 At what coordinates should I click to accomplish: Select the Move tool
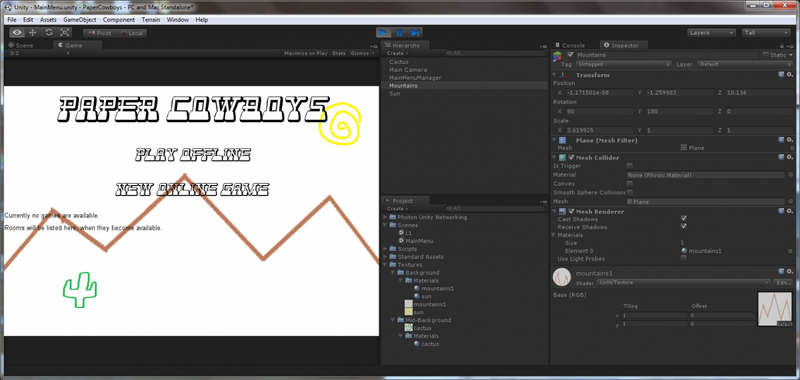click(x=33, y=33)
